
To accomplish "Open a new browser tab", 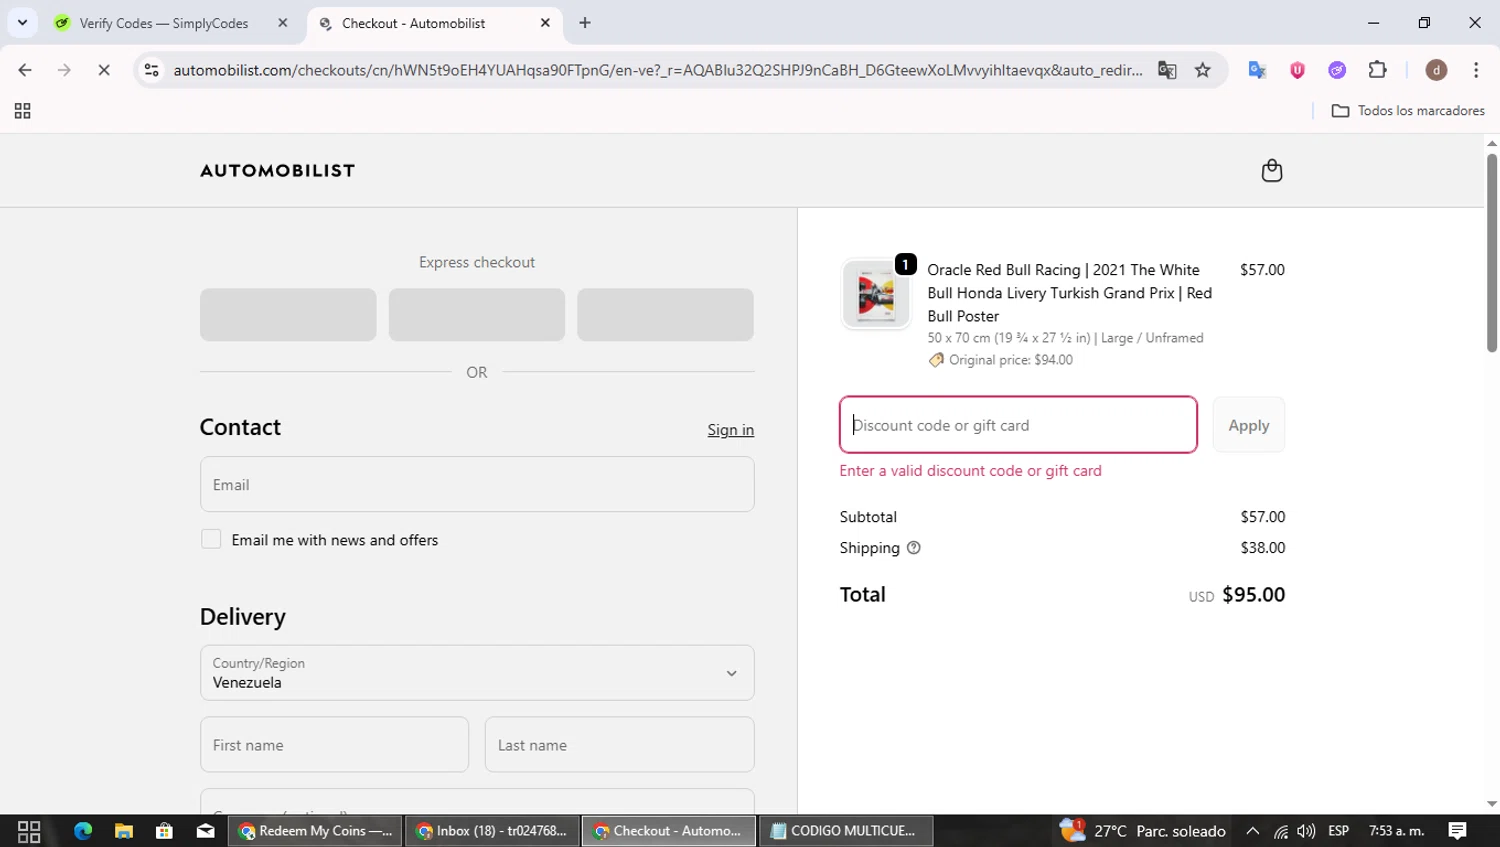I will (585, 23).
